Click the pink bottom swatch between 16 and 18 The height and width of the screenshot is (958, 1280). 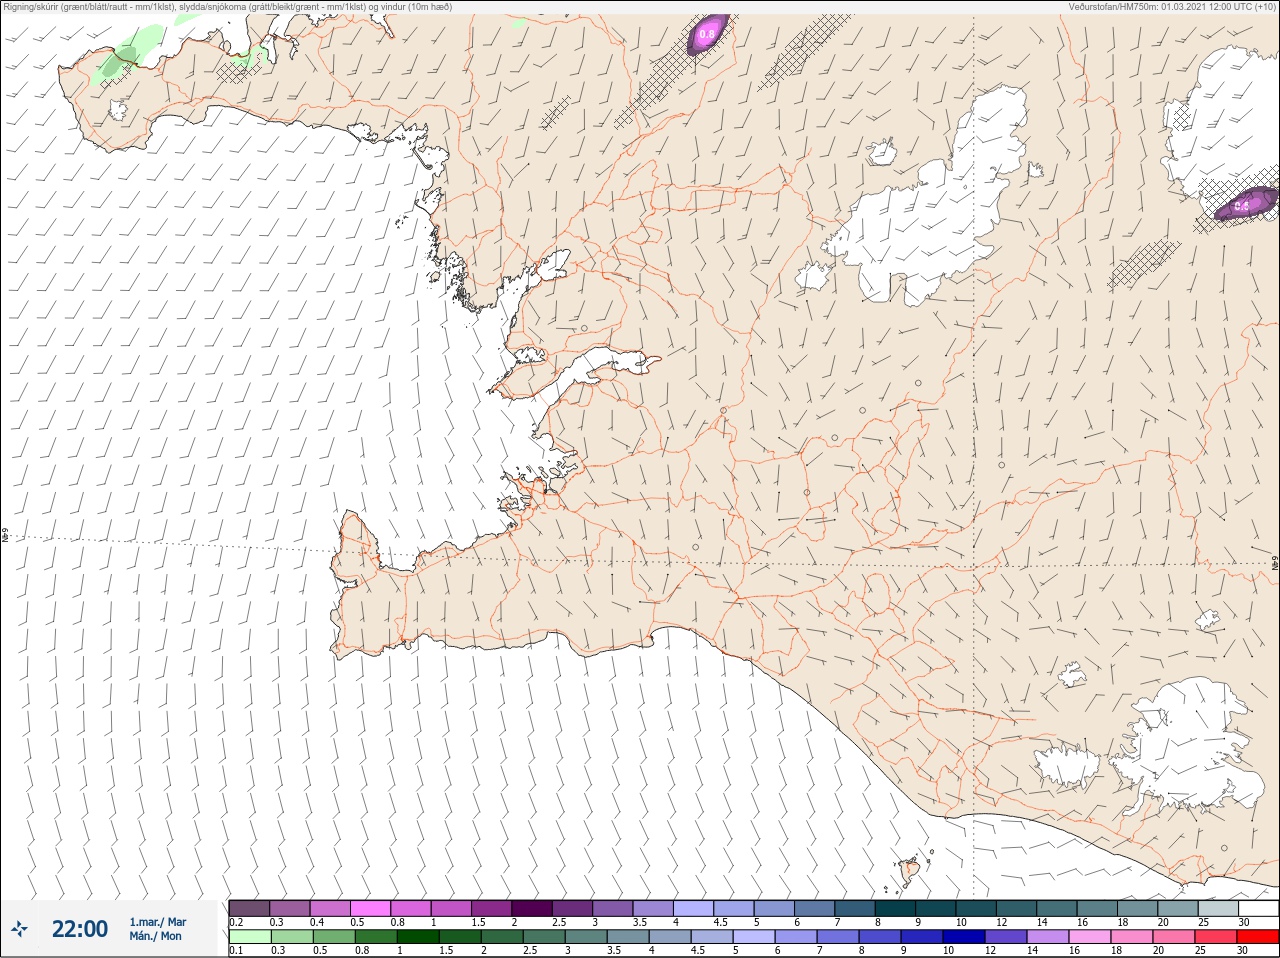[x=1089, y=937]
